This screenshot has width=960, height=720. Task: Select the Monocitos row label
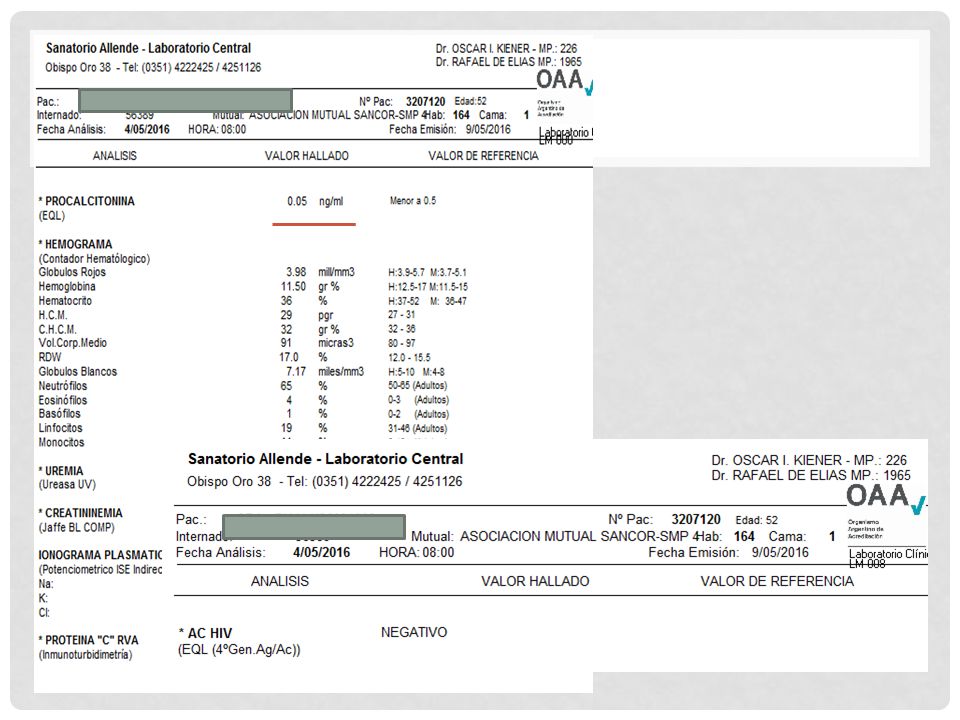point(61,442)
